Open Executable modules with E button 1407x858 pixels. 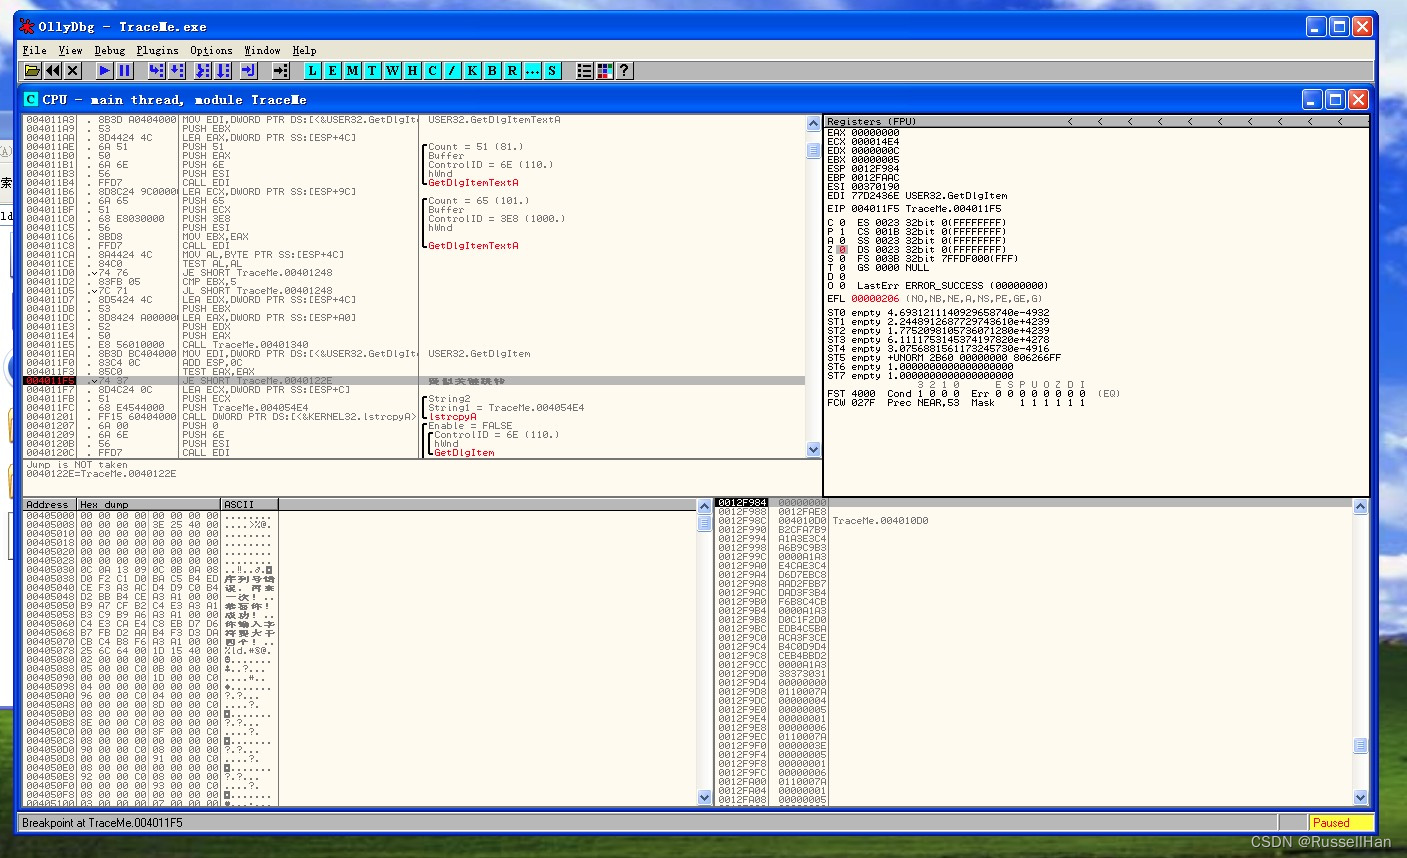(x=332, y=71)
